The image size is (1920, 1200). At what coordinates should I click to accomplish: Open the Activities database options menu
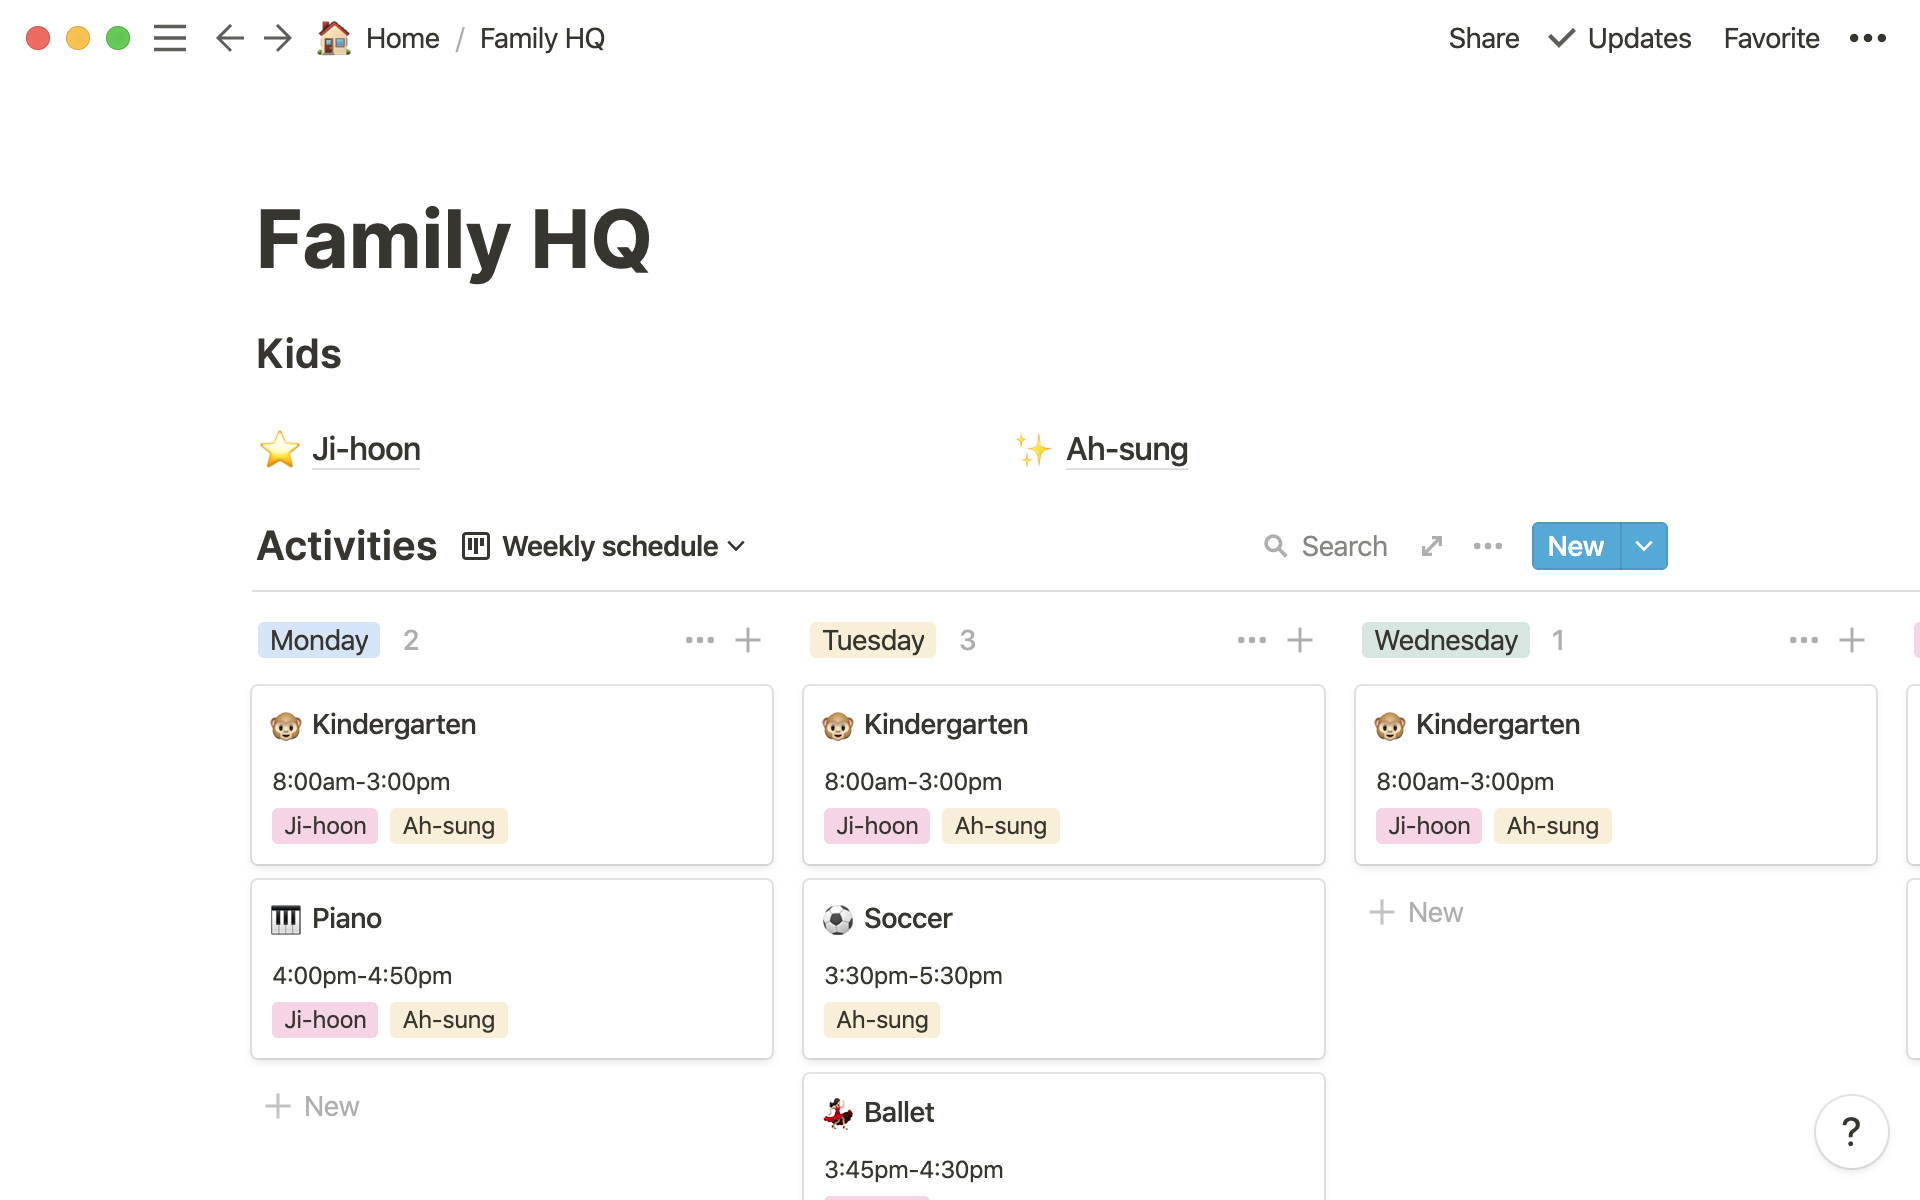click(1488, 546)
